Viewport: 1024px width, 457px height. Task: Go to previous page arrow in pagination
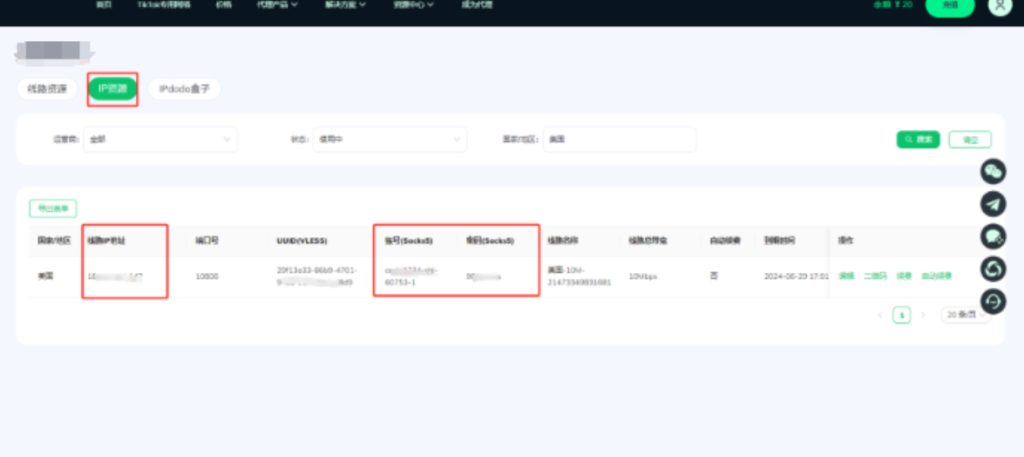[880, 315]
